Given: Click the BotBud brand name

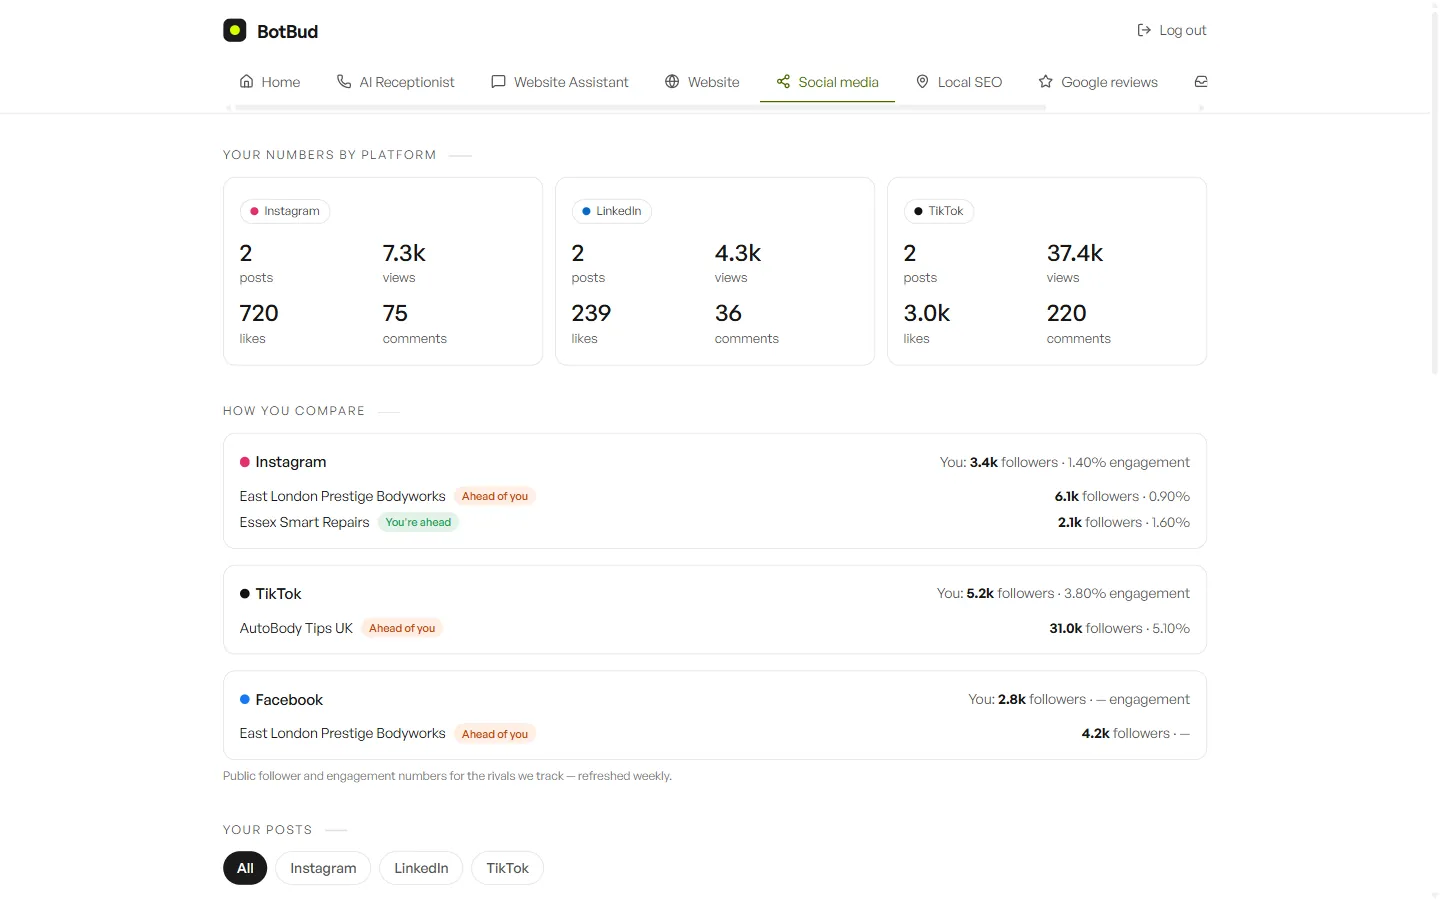Looking at the screenshot, I should pos(287,31).
